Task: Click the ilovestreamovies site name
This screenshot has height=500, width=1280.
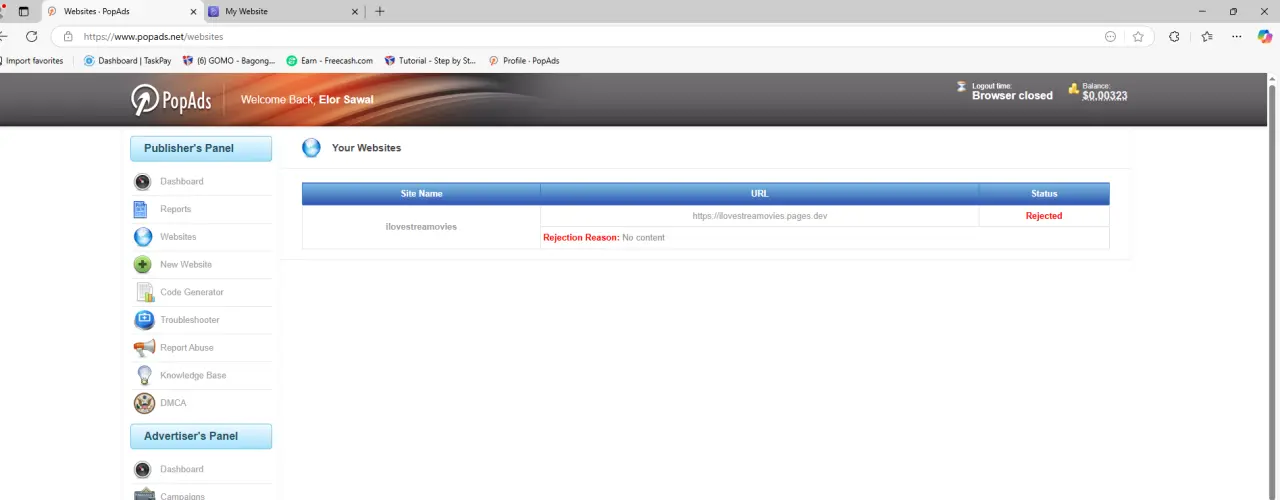Action: pos(421,227)
